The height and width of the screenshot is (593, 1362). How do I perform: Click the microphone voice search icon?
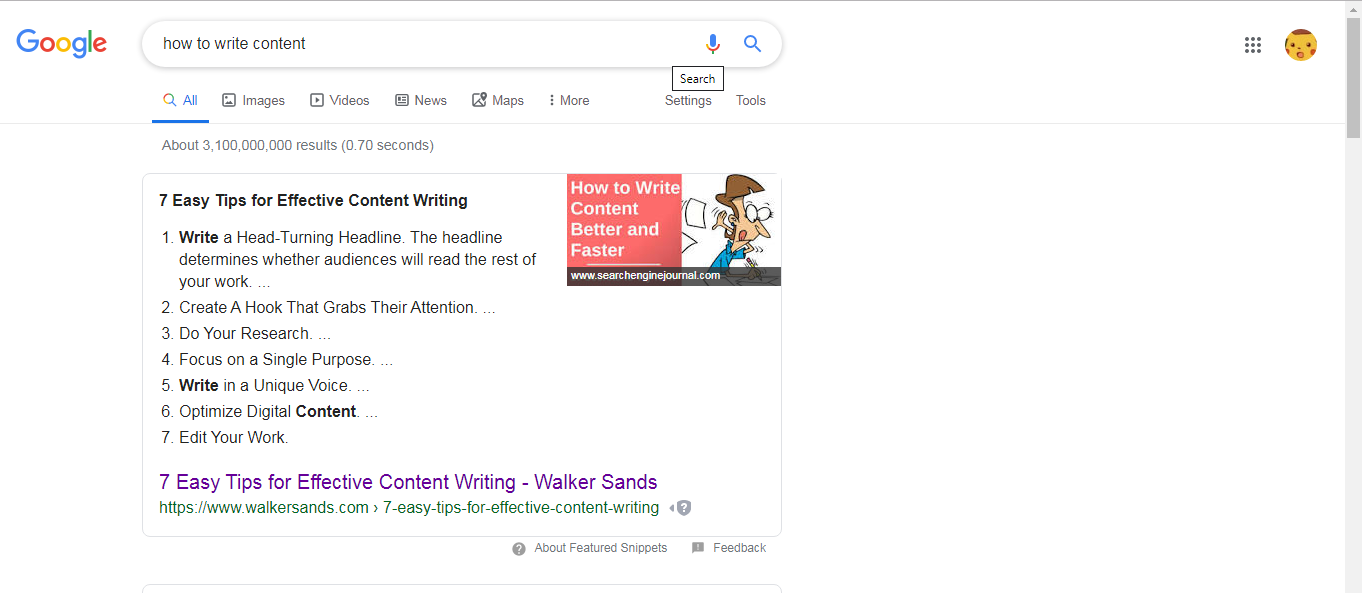[712, 44]
